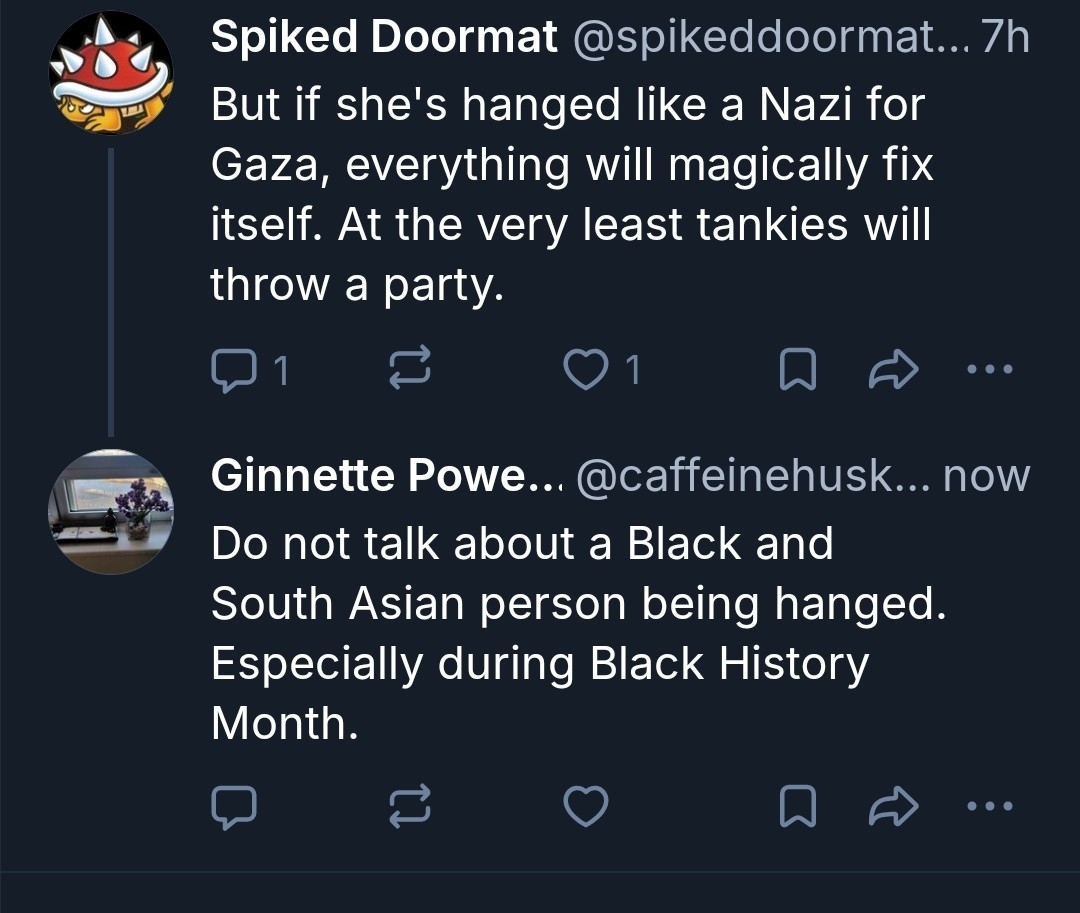Open the @caffeinehusk handle
The width and height of the screenshot is (1080, 913).
coord(750,476)
